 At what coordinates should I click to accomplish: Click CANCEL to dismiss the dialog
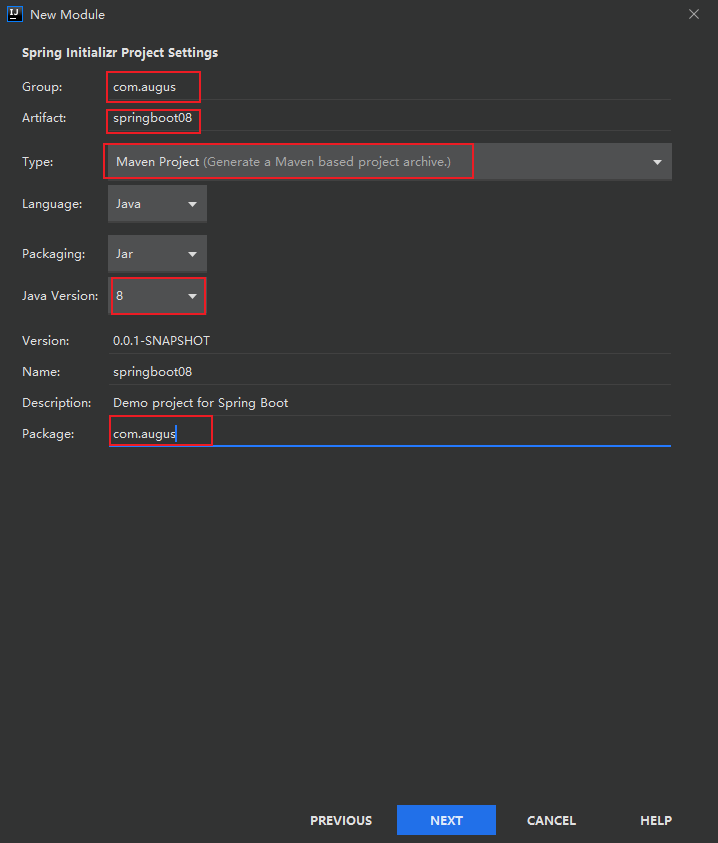[x=551, y=820]
